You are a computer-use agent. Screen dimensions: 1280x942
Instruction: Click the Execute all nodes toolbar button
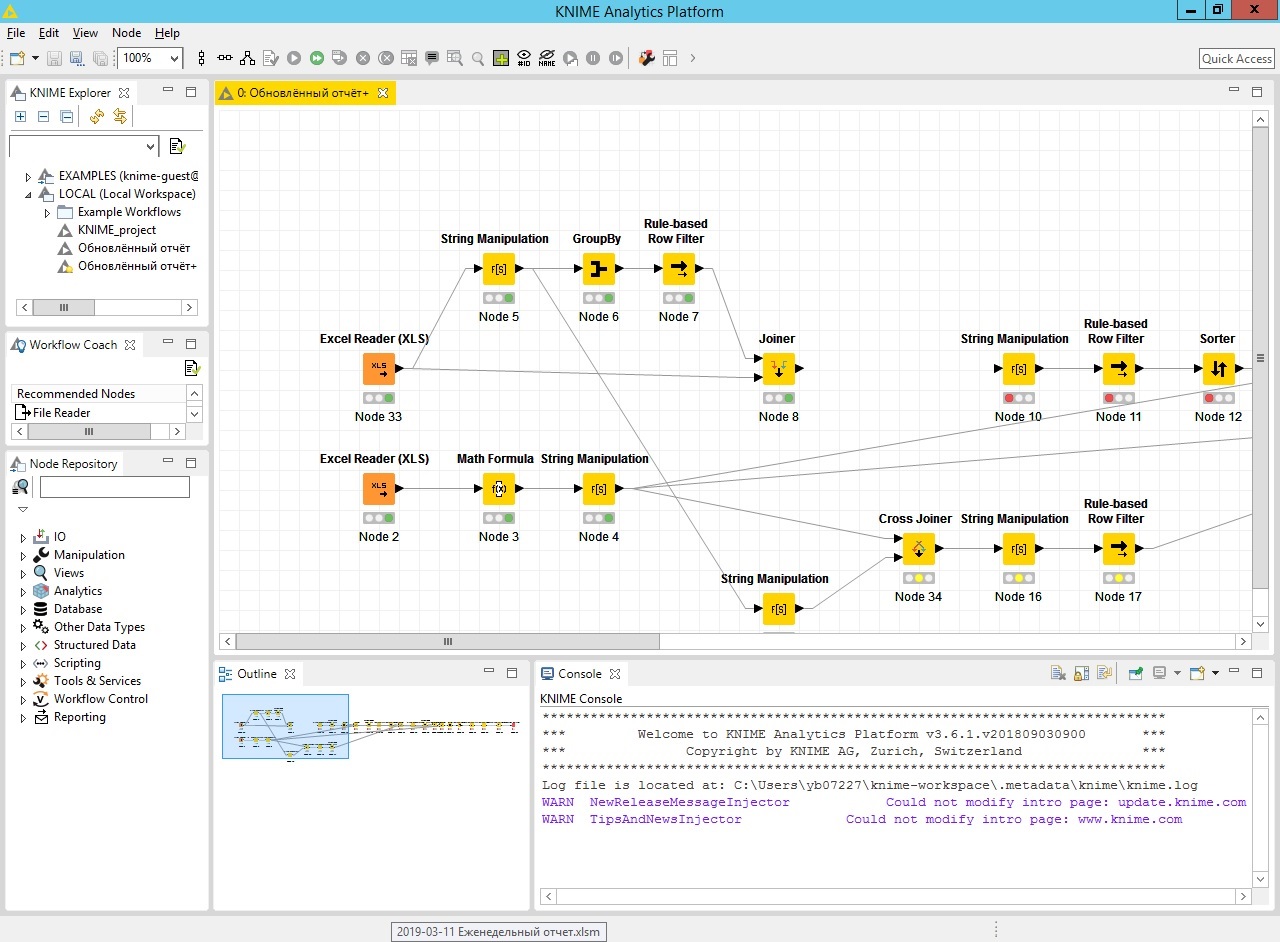click(316, 59)
